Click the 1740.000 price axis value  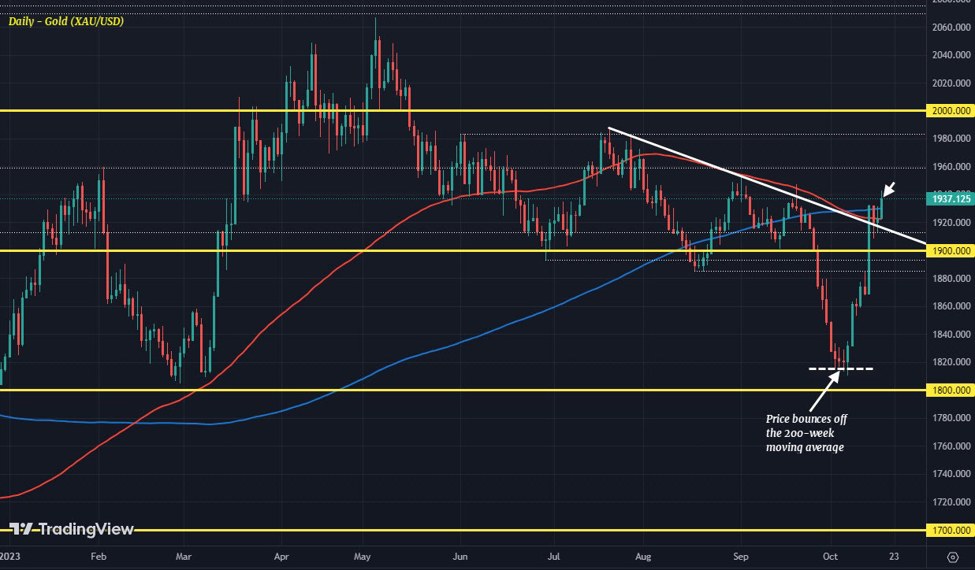951,474
